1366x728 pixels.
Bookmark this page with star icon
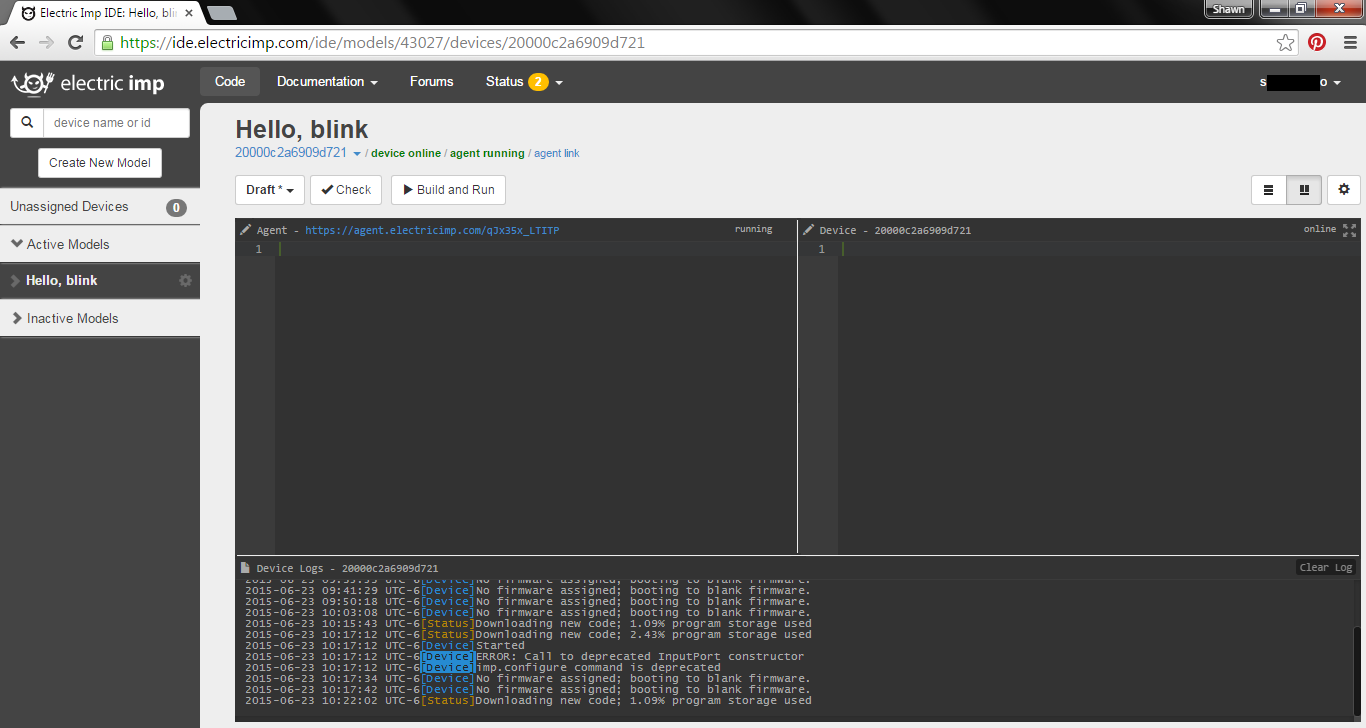(x=1285, y=42)
